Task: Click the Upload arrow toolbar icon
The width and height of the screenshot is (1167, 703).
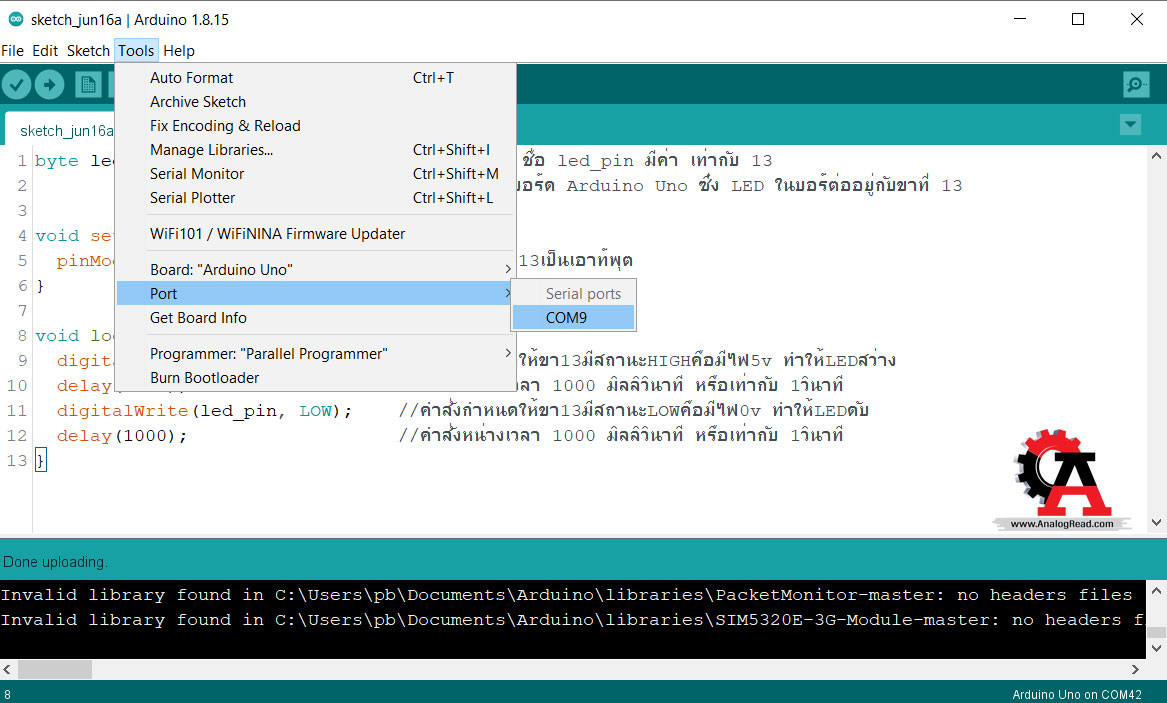Action: pos(50,85)
